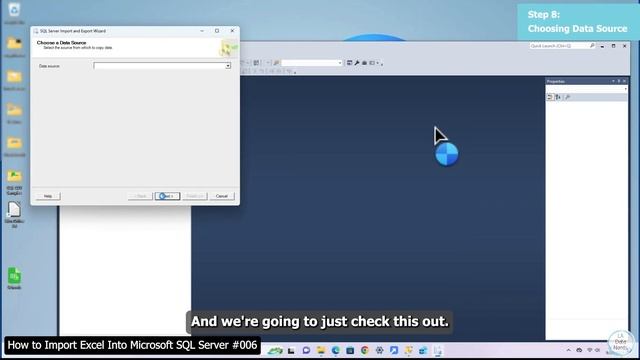Open the Microsoft Store icon on taskbar
Viewport: 640px width, 360px height.
350,350
